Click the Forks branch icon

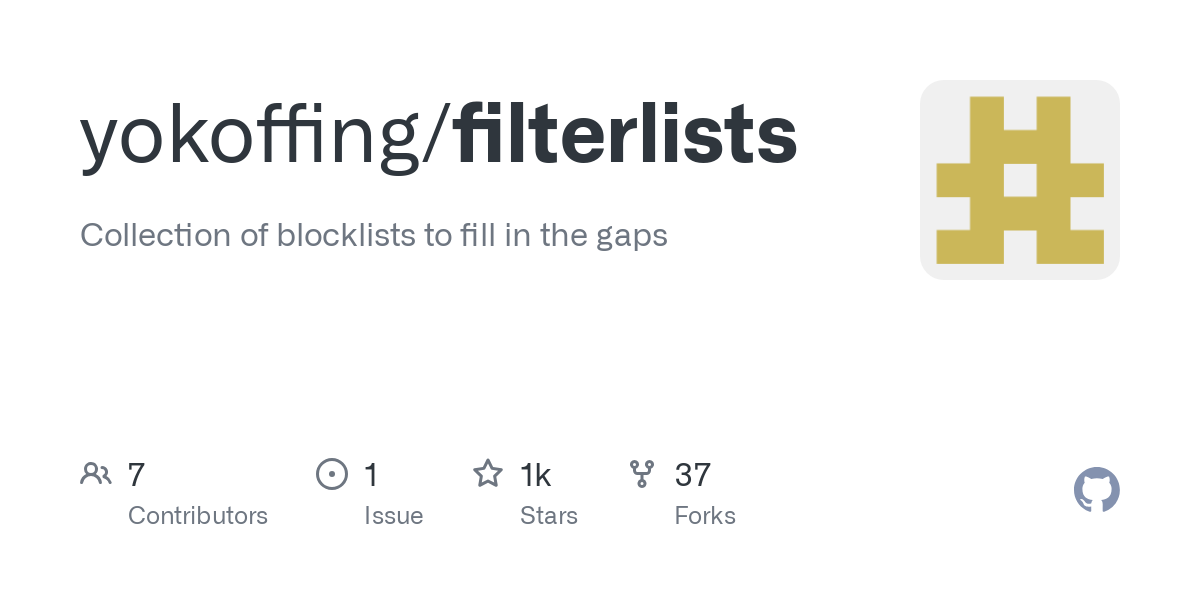click(642, 473)
